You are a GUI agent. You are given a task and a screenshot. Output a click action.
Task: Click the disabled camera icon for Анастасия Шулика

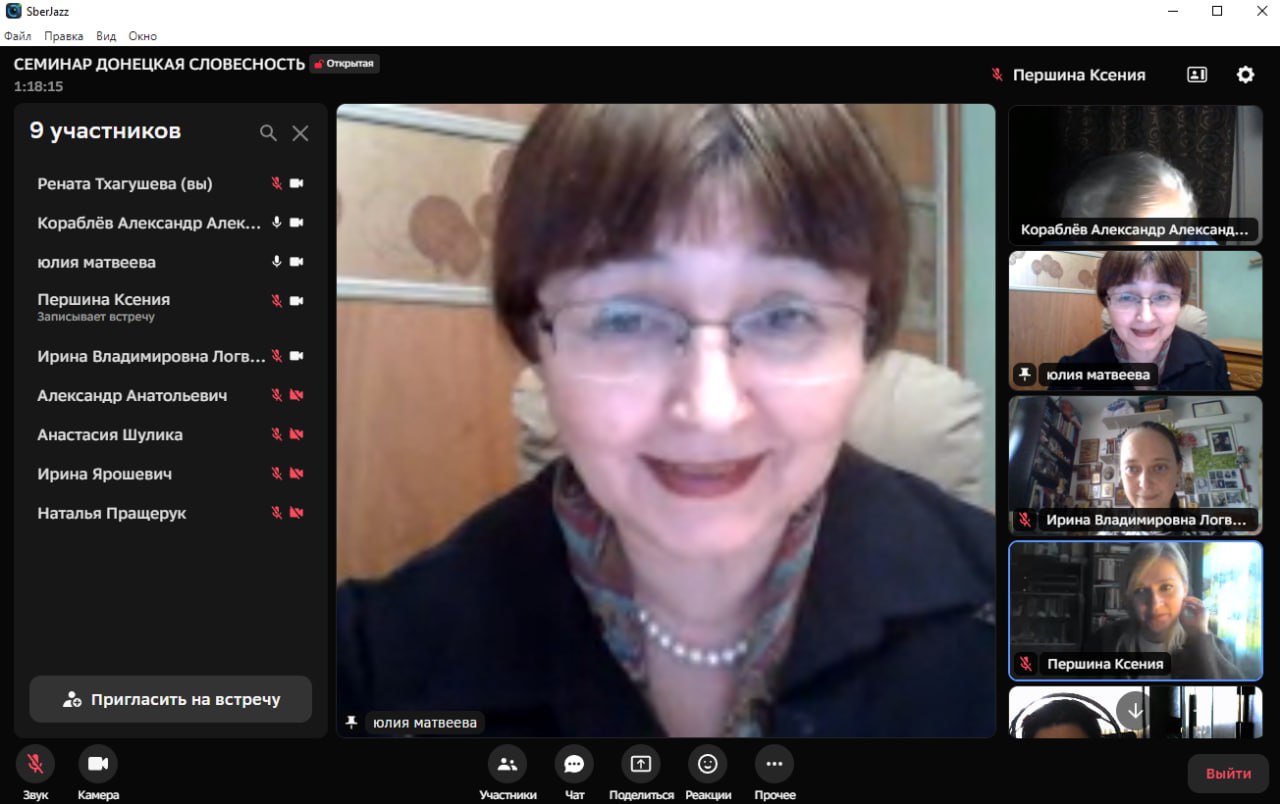pos(296,434)
